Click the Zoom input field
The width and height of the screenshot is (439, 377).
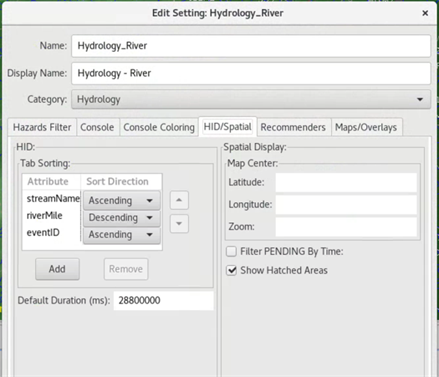[346, 227]
